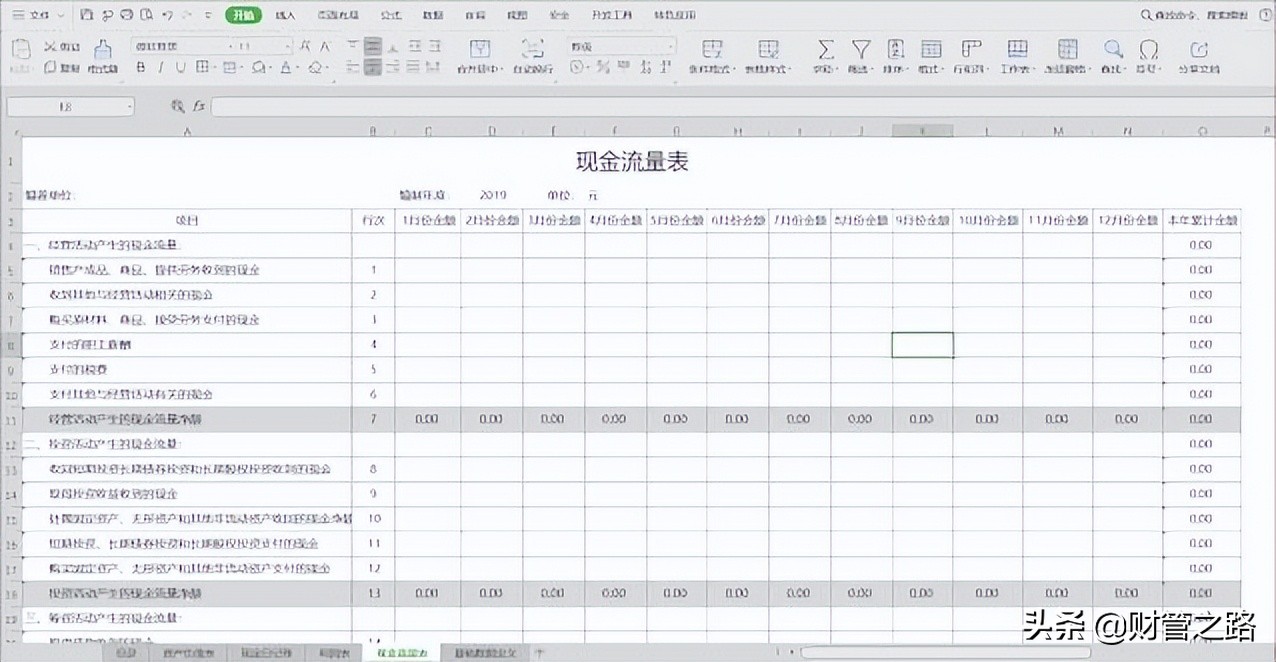Insert a symbol using the Ω icon

click(1146, 50)
